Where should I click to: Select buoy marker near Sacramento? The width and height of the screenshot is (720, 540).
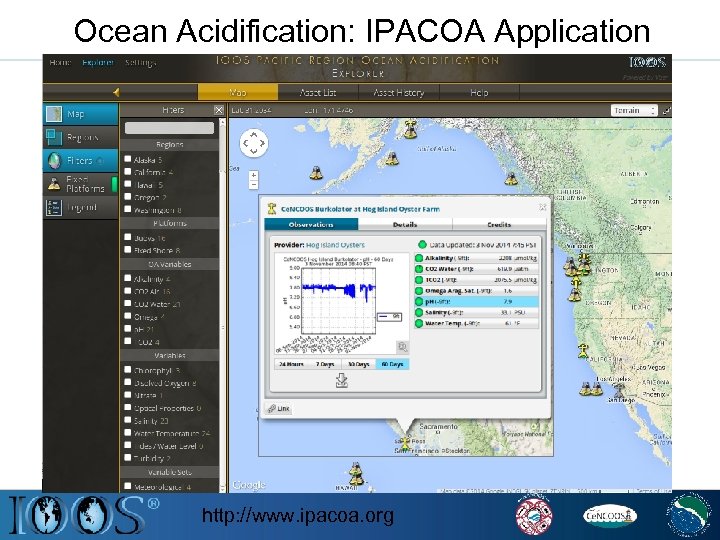click(x=405, y=443)
